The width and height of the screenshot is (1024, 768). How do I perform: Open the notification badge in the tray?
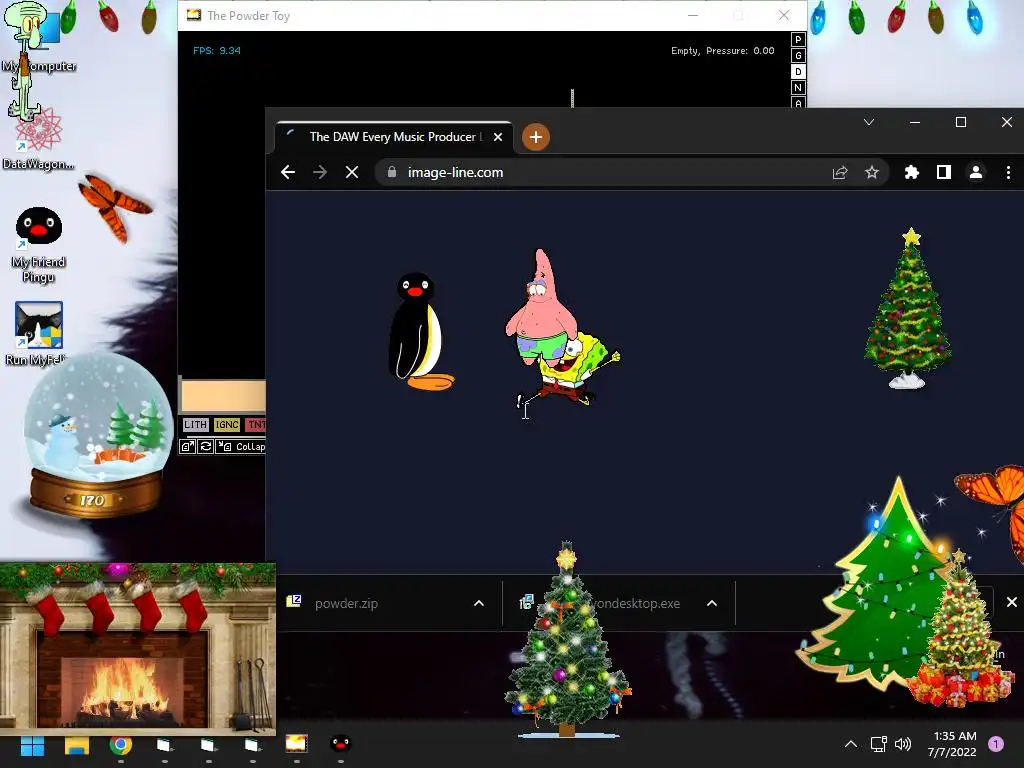[x=996, y=744]
